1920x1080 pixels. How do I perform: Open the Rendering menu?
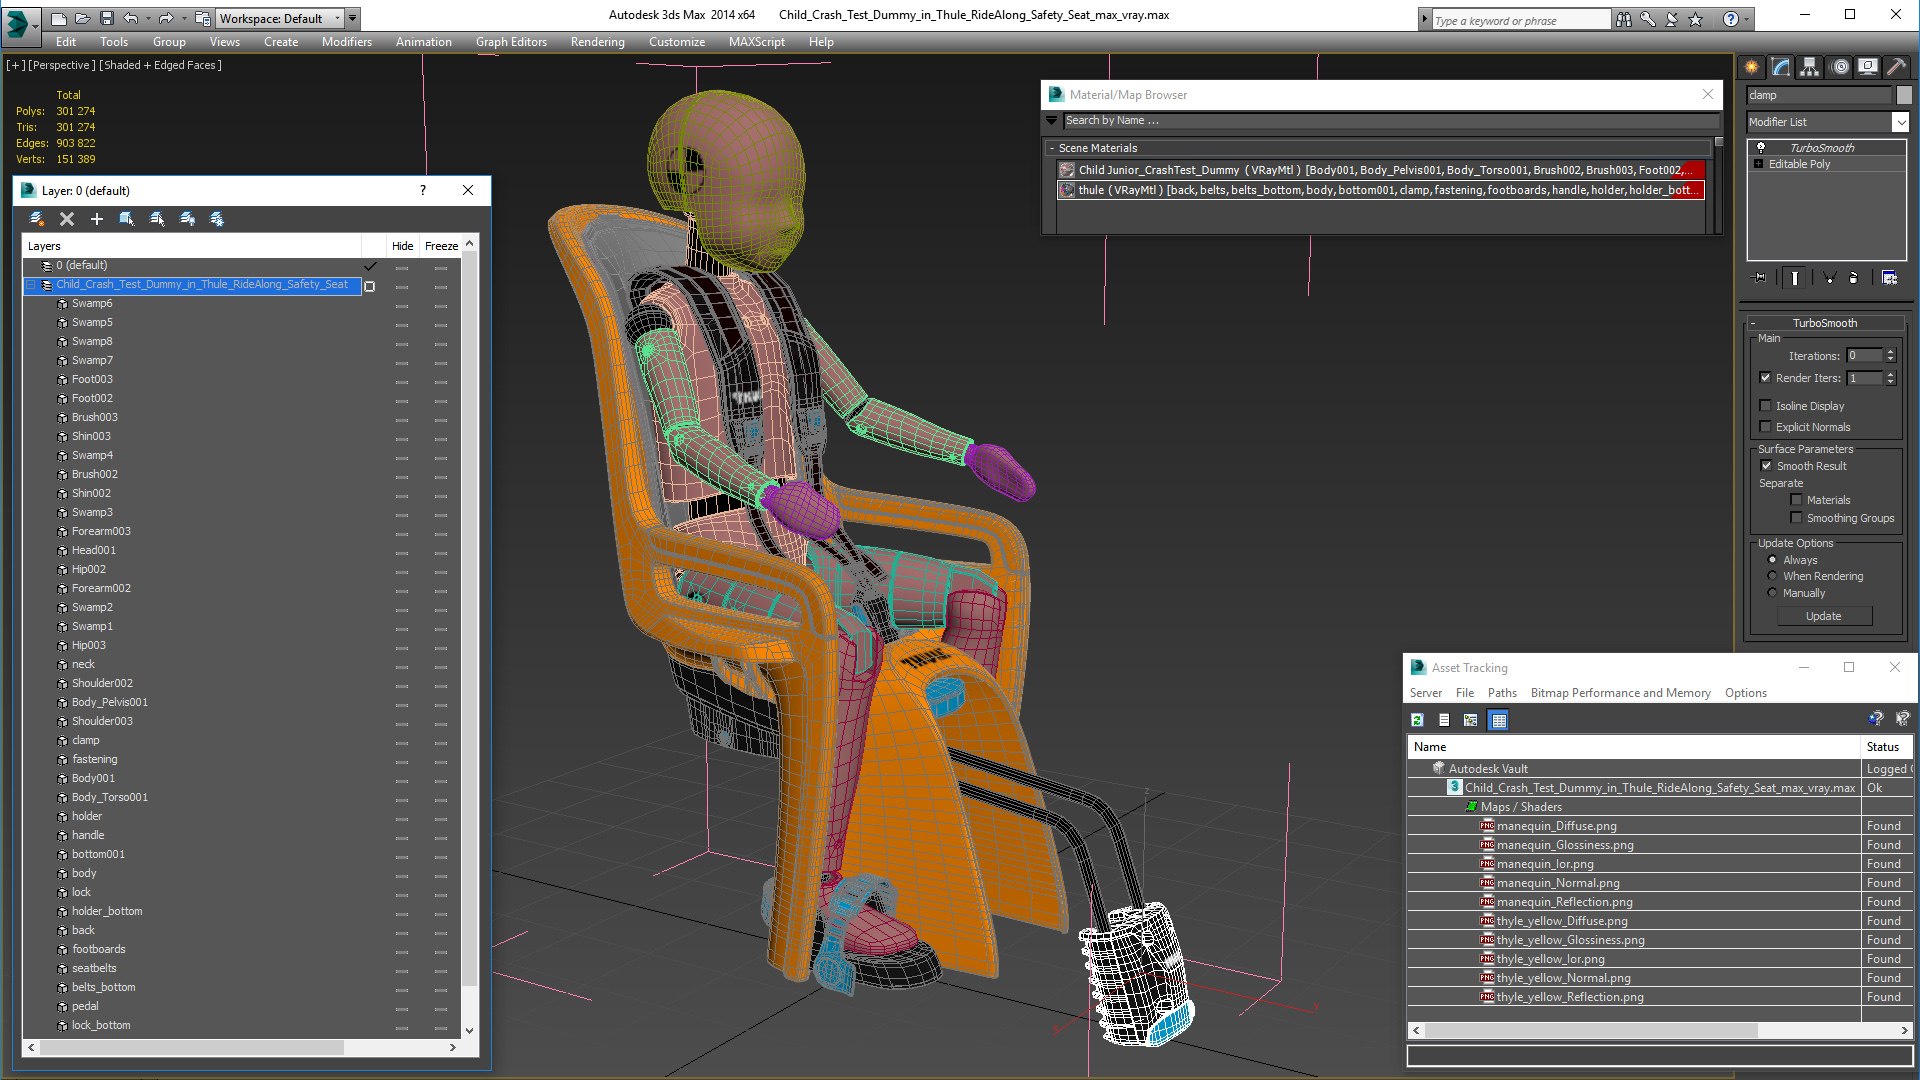597,42
